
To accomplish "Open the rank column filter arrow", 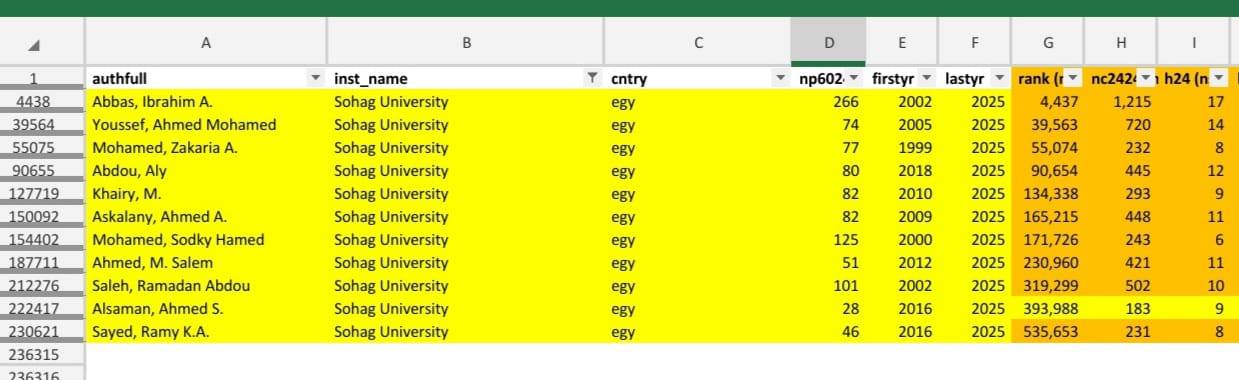I will click(1073, 78).
